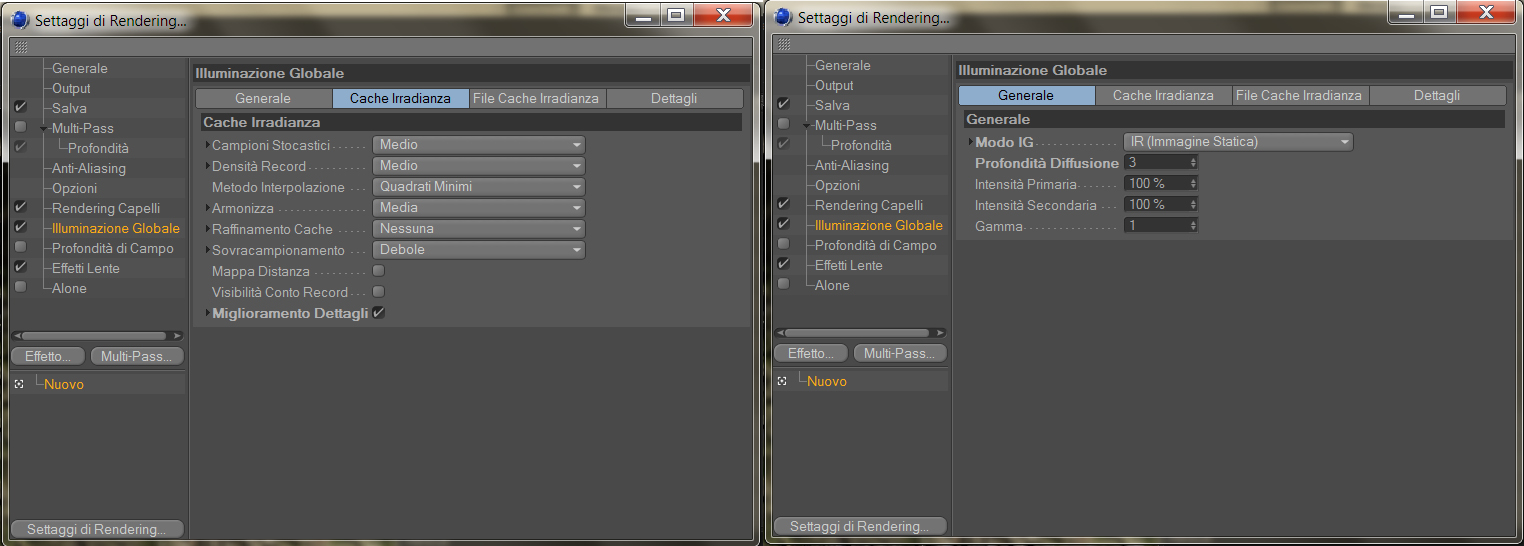Open File Cache Irradianza tab in right window
The width and height of the screenshot is (1524, 546).
[x=1300, y=95]
